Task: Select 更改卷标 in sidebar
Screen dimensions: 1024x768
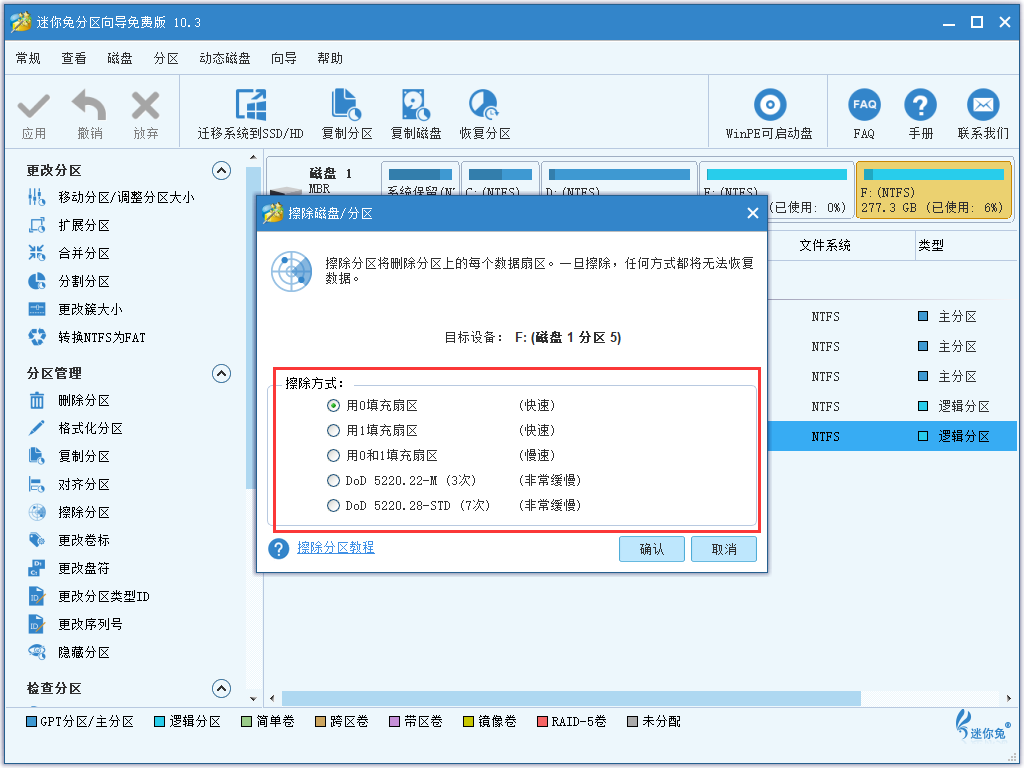Action: 69,541
